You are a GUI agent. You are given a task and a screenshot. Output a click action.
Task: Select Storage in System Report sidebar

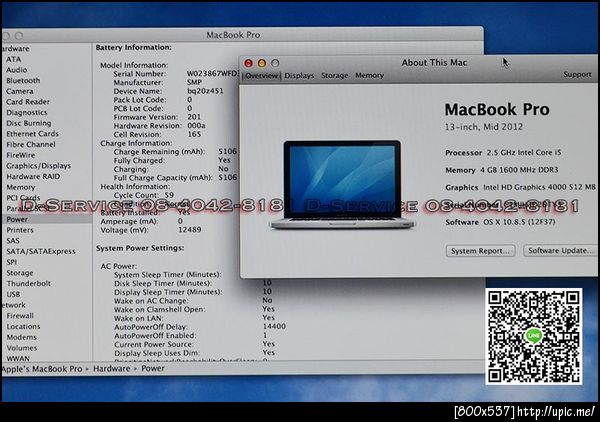[x=20, y=273]
